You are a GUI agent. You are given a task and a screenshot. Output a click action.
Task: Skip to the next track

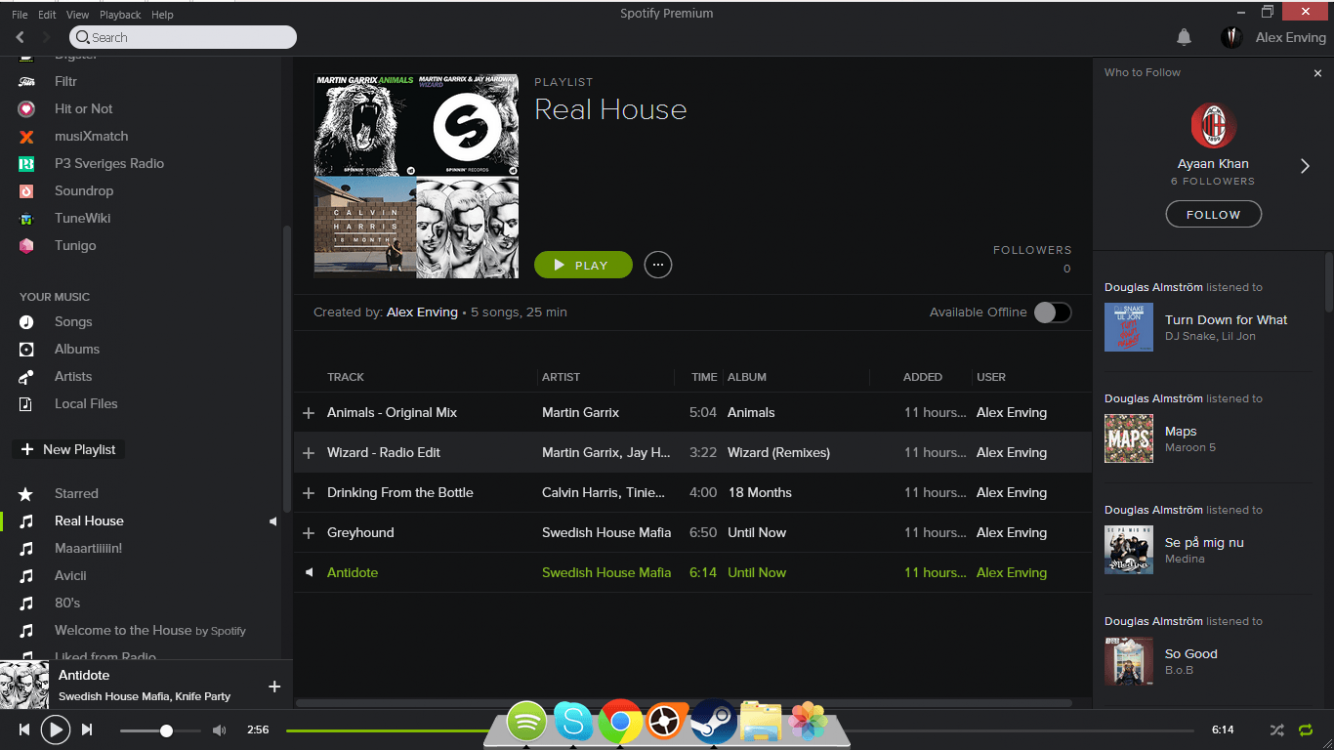click(x=87, y=730)
